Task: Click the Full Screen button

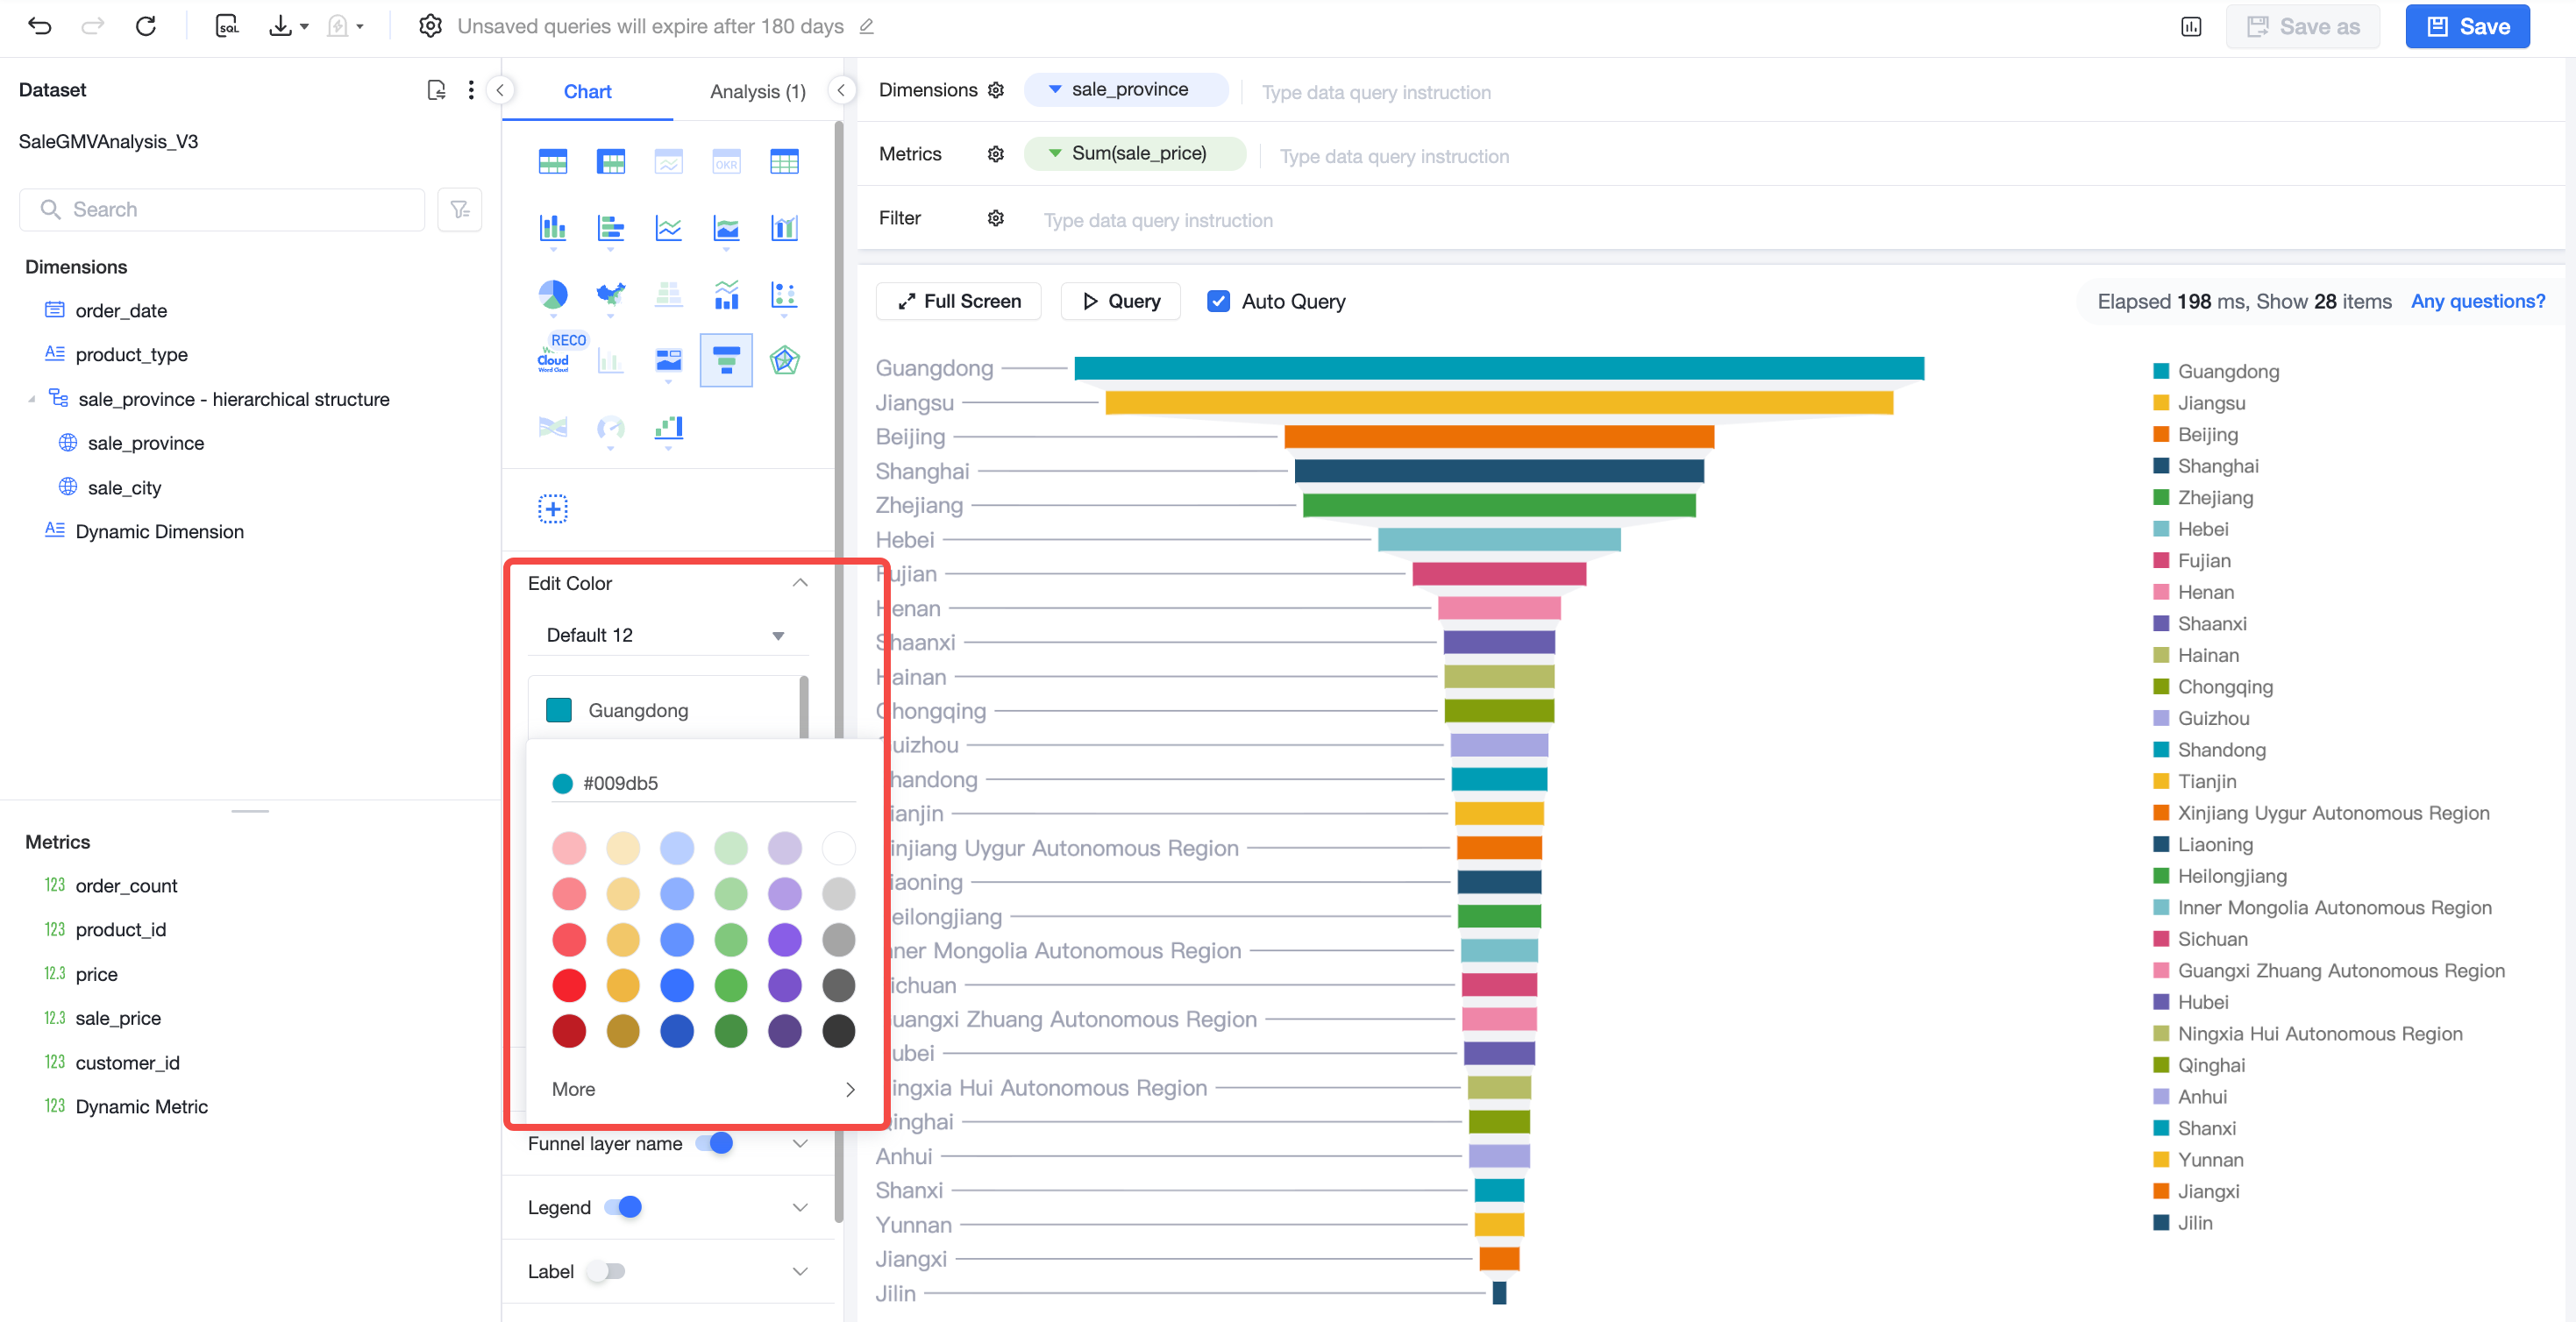Action: (958, 301)
